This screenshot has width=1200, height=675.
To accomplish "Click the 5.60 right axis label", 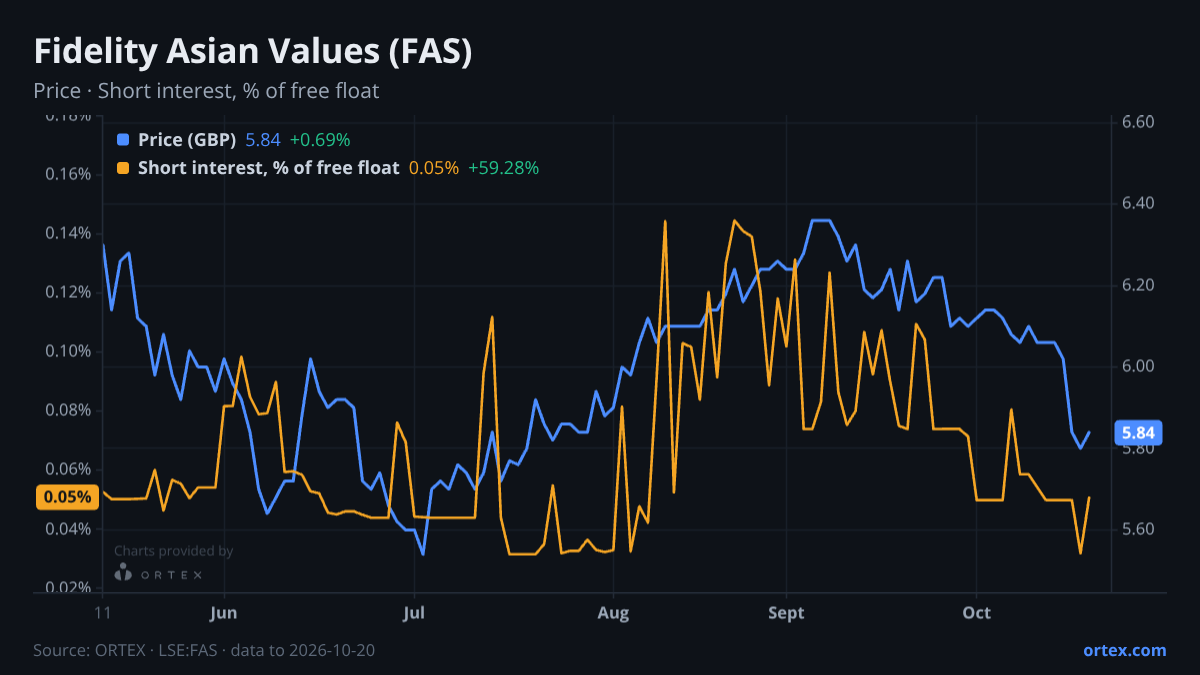I will coord(1138,529).
